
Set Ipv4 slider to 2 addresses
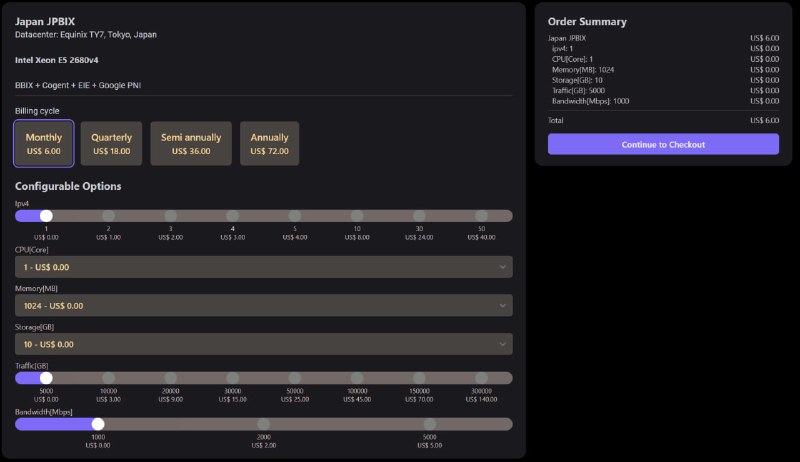click(x=108, y=216)
